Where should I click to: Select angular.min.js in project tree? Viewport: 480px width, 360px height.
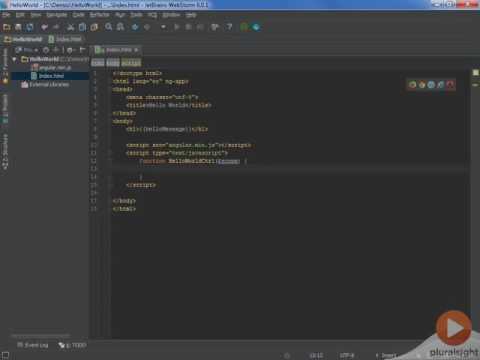[x=51, y=67]
